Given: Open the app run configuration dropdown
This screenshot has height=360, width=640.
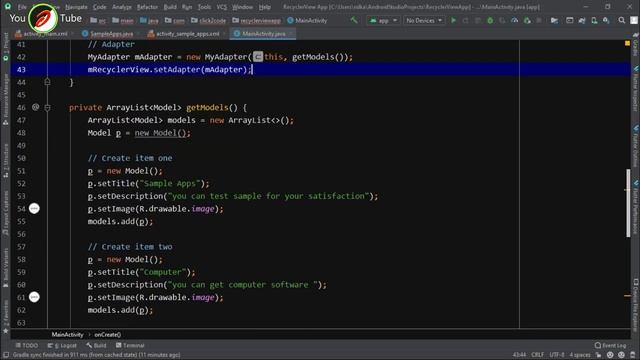Looking at the screenshot, I should (x=383, y=20).
